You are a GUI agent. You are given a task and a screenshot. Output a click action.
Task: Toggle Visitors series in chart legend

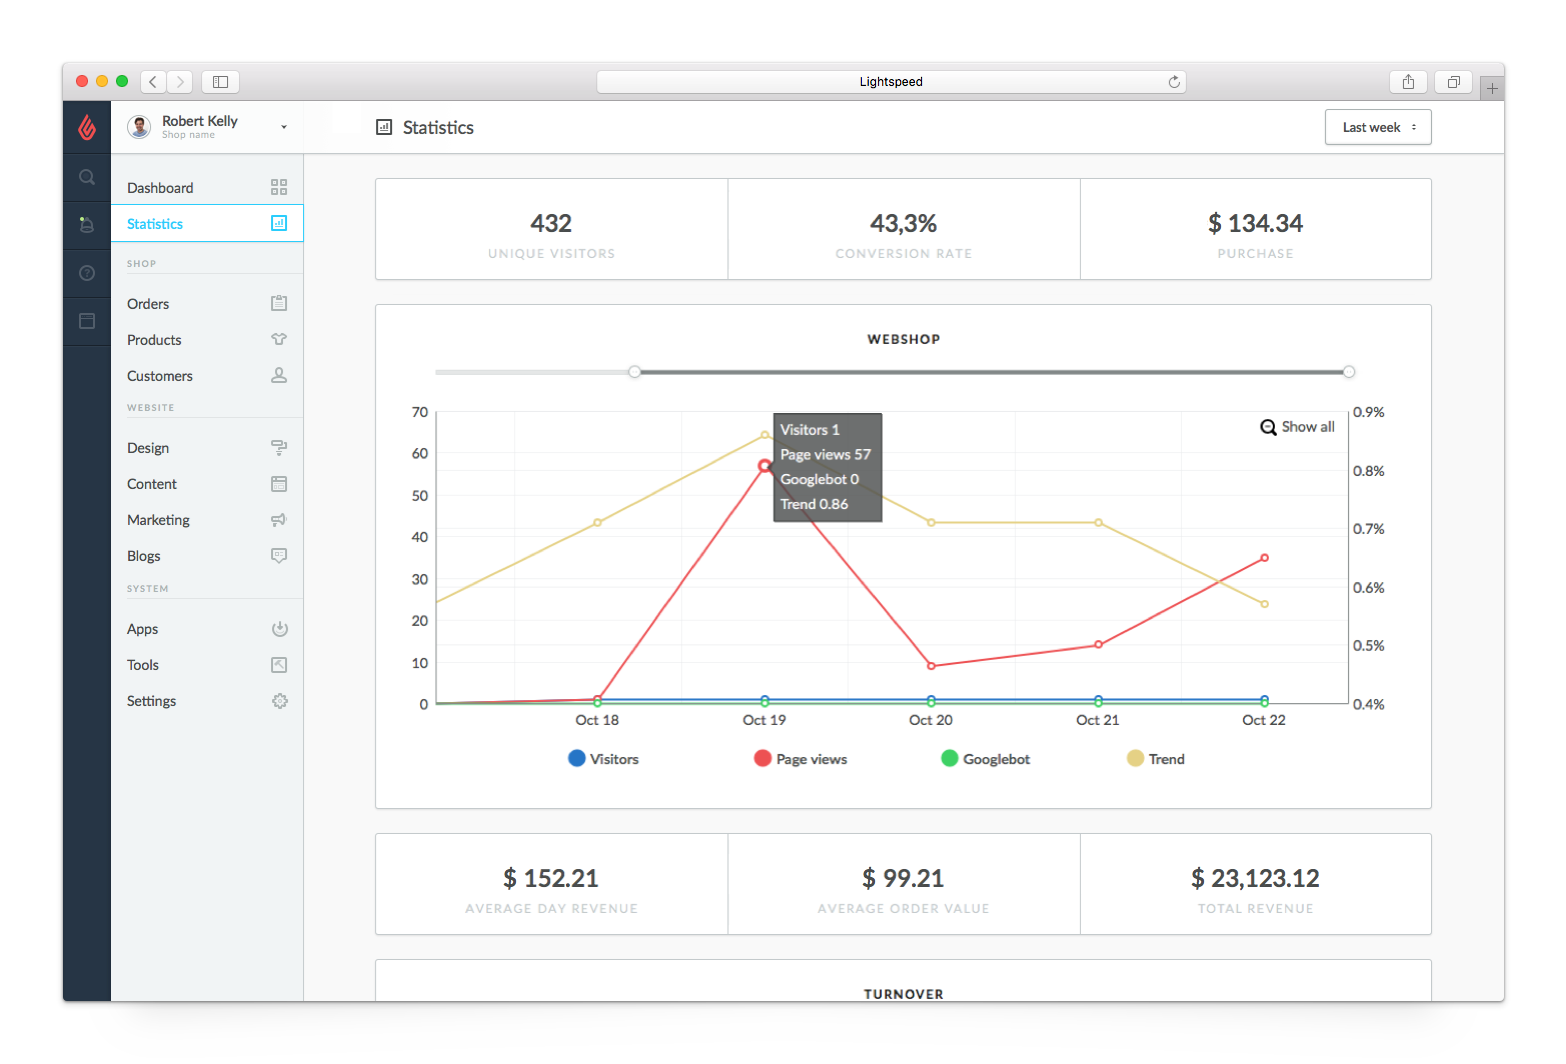(x=603, y=759)
